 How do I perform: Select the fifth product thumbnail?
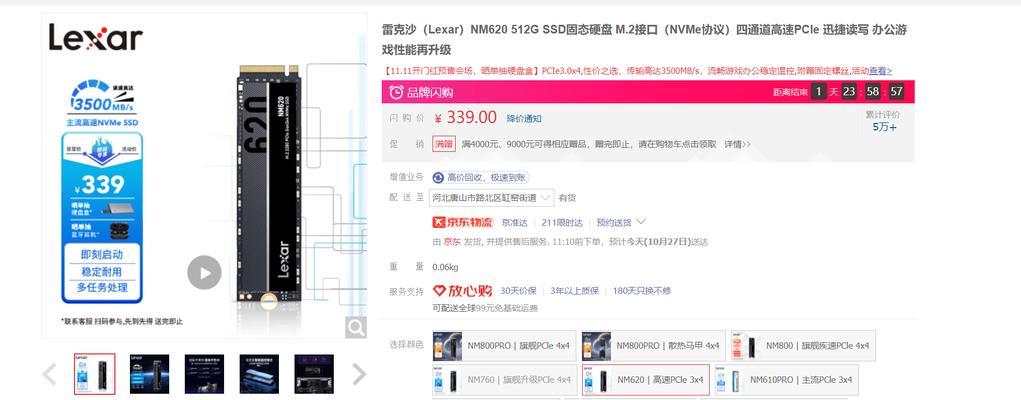[314, 374]
